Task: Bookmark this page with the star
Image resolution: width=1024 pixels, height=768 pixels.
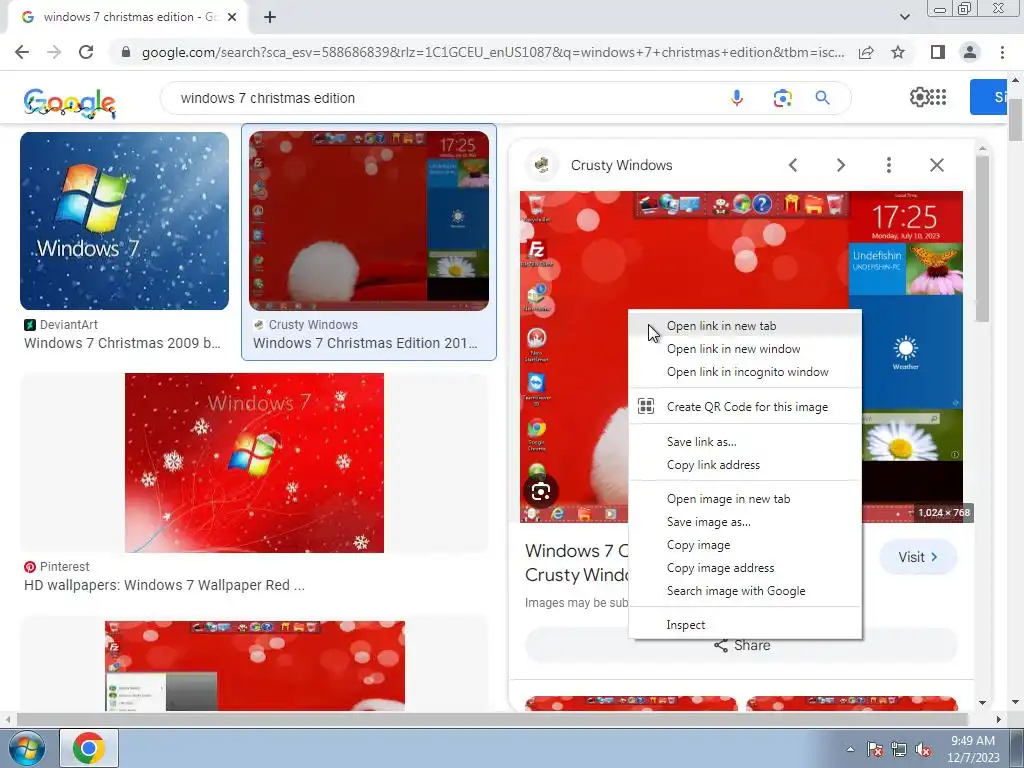Action: 898,52
